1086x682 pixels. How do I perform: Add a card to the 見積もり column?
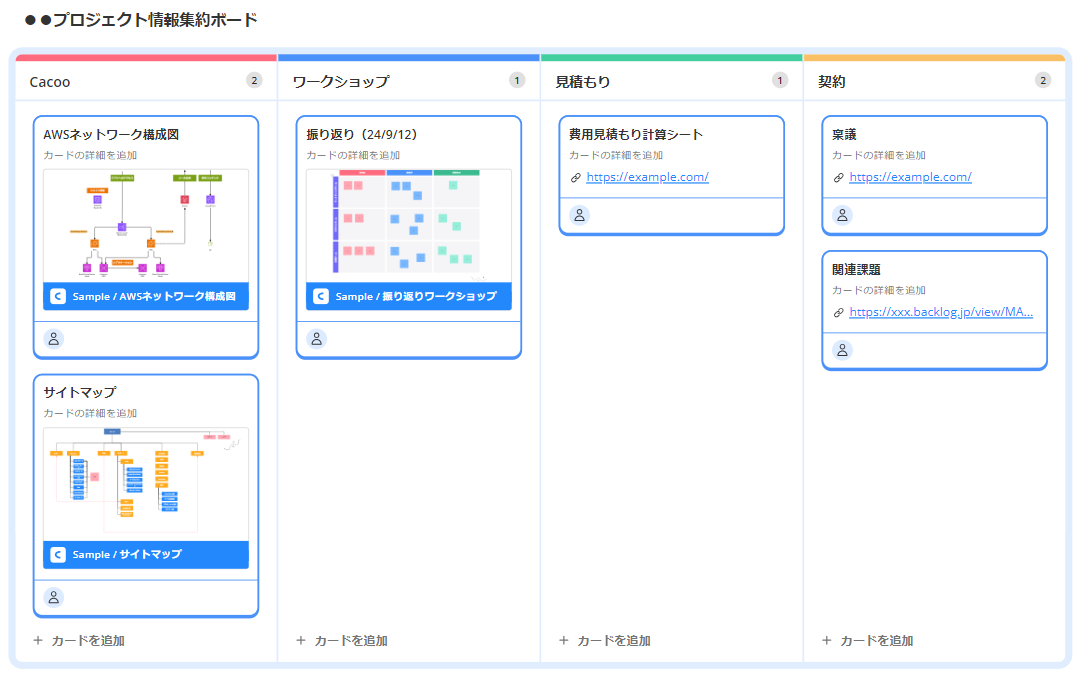(605, 640)
